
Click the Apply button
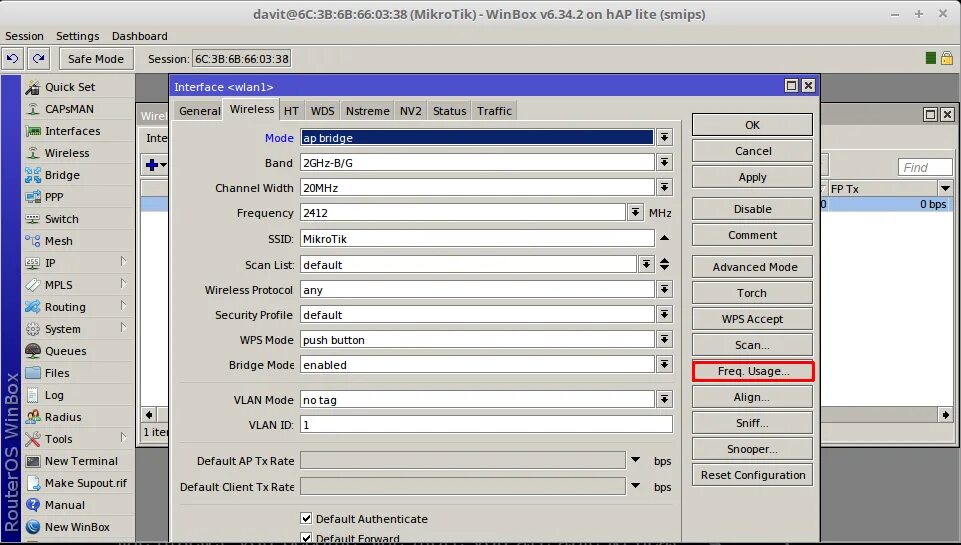[753, 177]
